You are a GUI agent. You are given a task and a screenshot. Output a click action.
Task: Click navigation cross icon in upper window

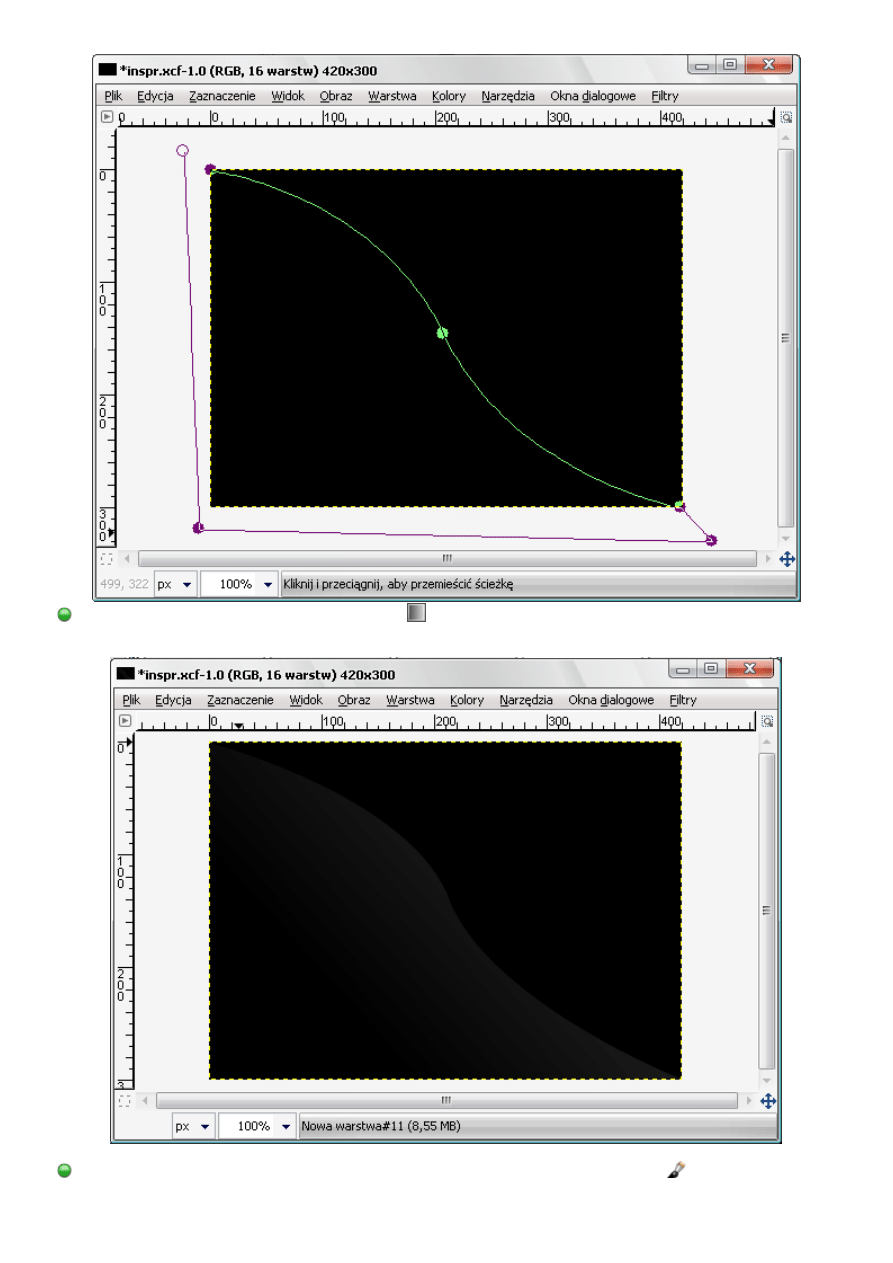coord(786,560)
